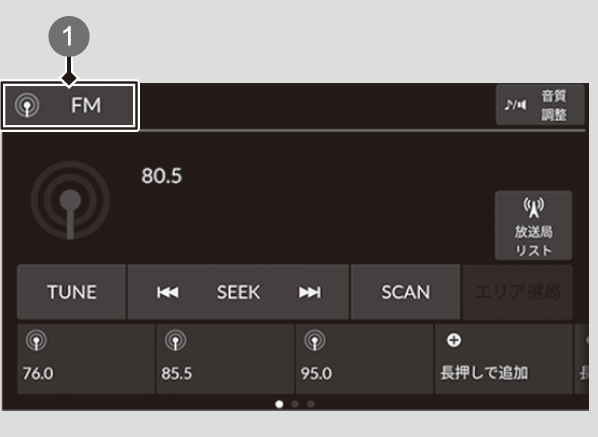This screenshot has height=437, width=598.
Task: Start station SCAN
Action: point(405,292)
